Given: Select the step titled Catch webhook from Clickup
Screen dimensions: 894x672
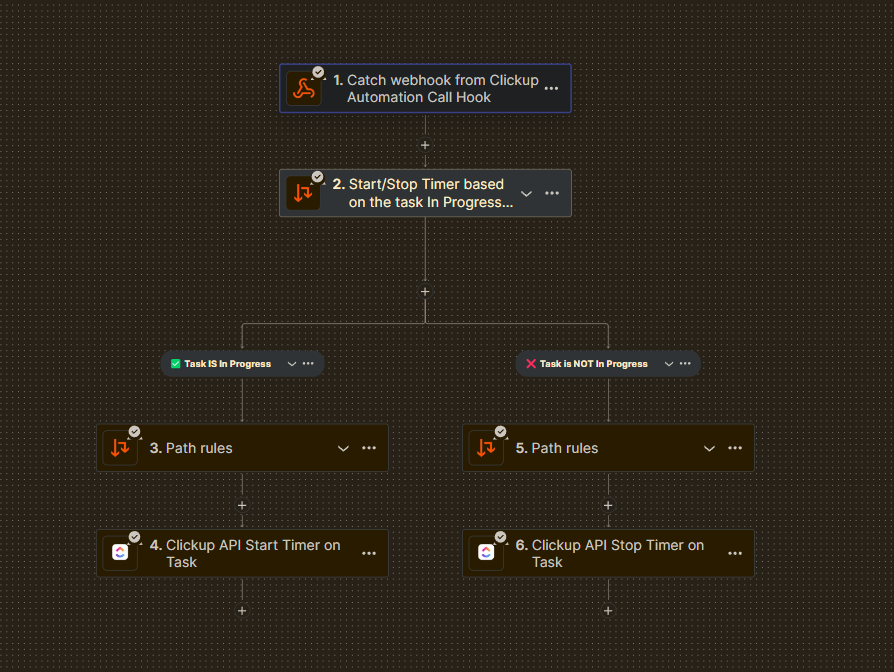Looking at the screenshot, I should pyautogui.click(x=425, y=88).
